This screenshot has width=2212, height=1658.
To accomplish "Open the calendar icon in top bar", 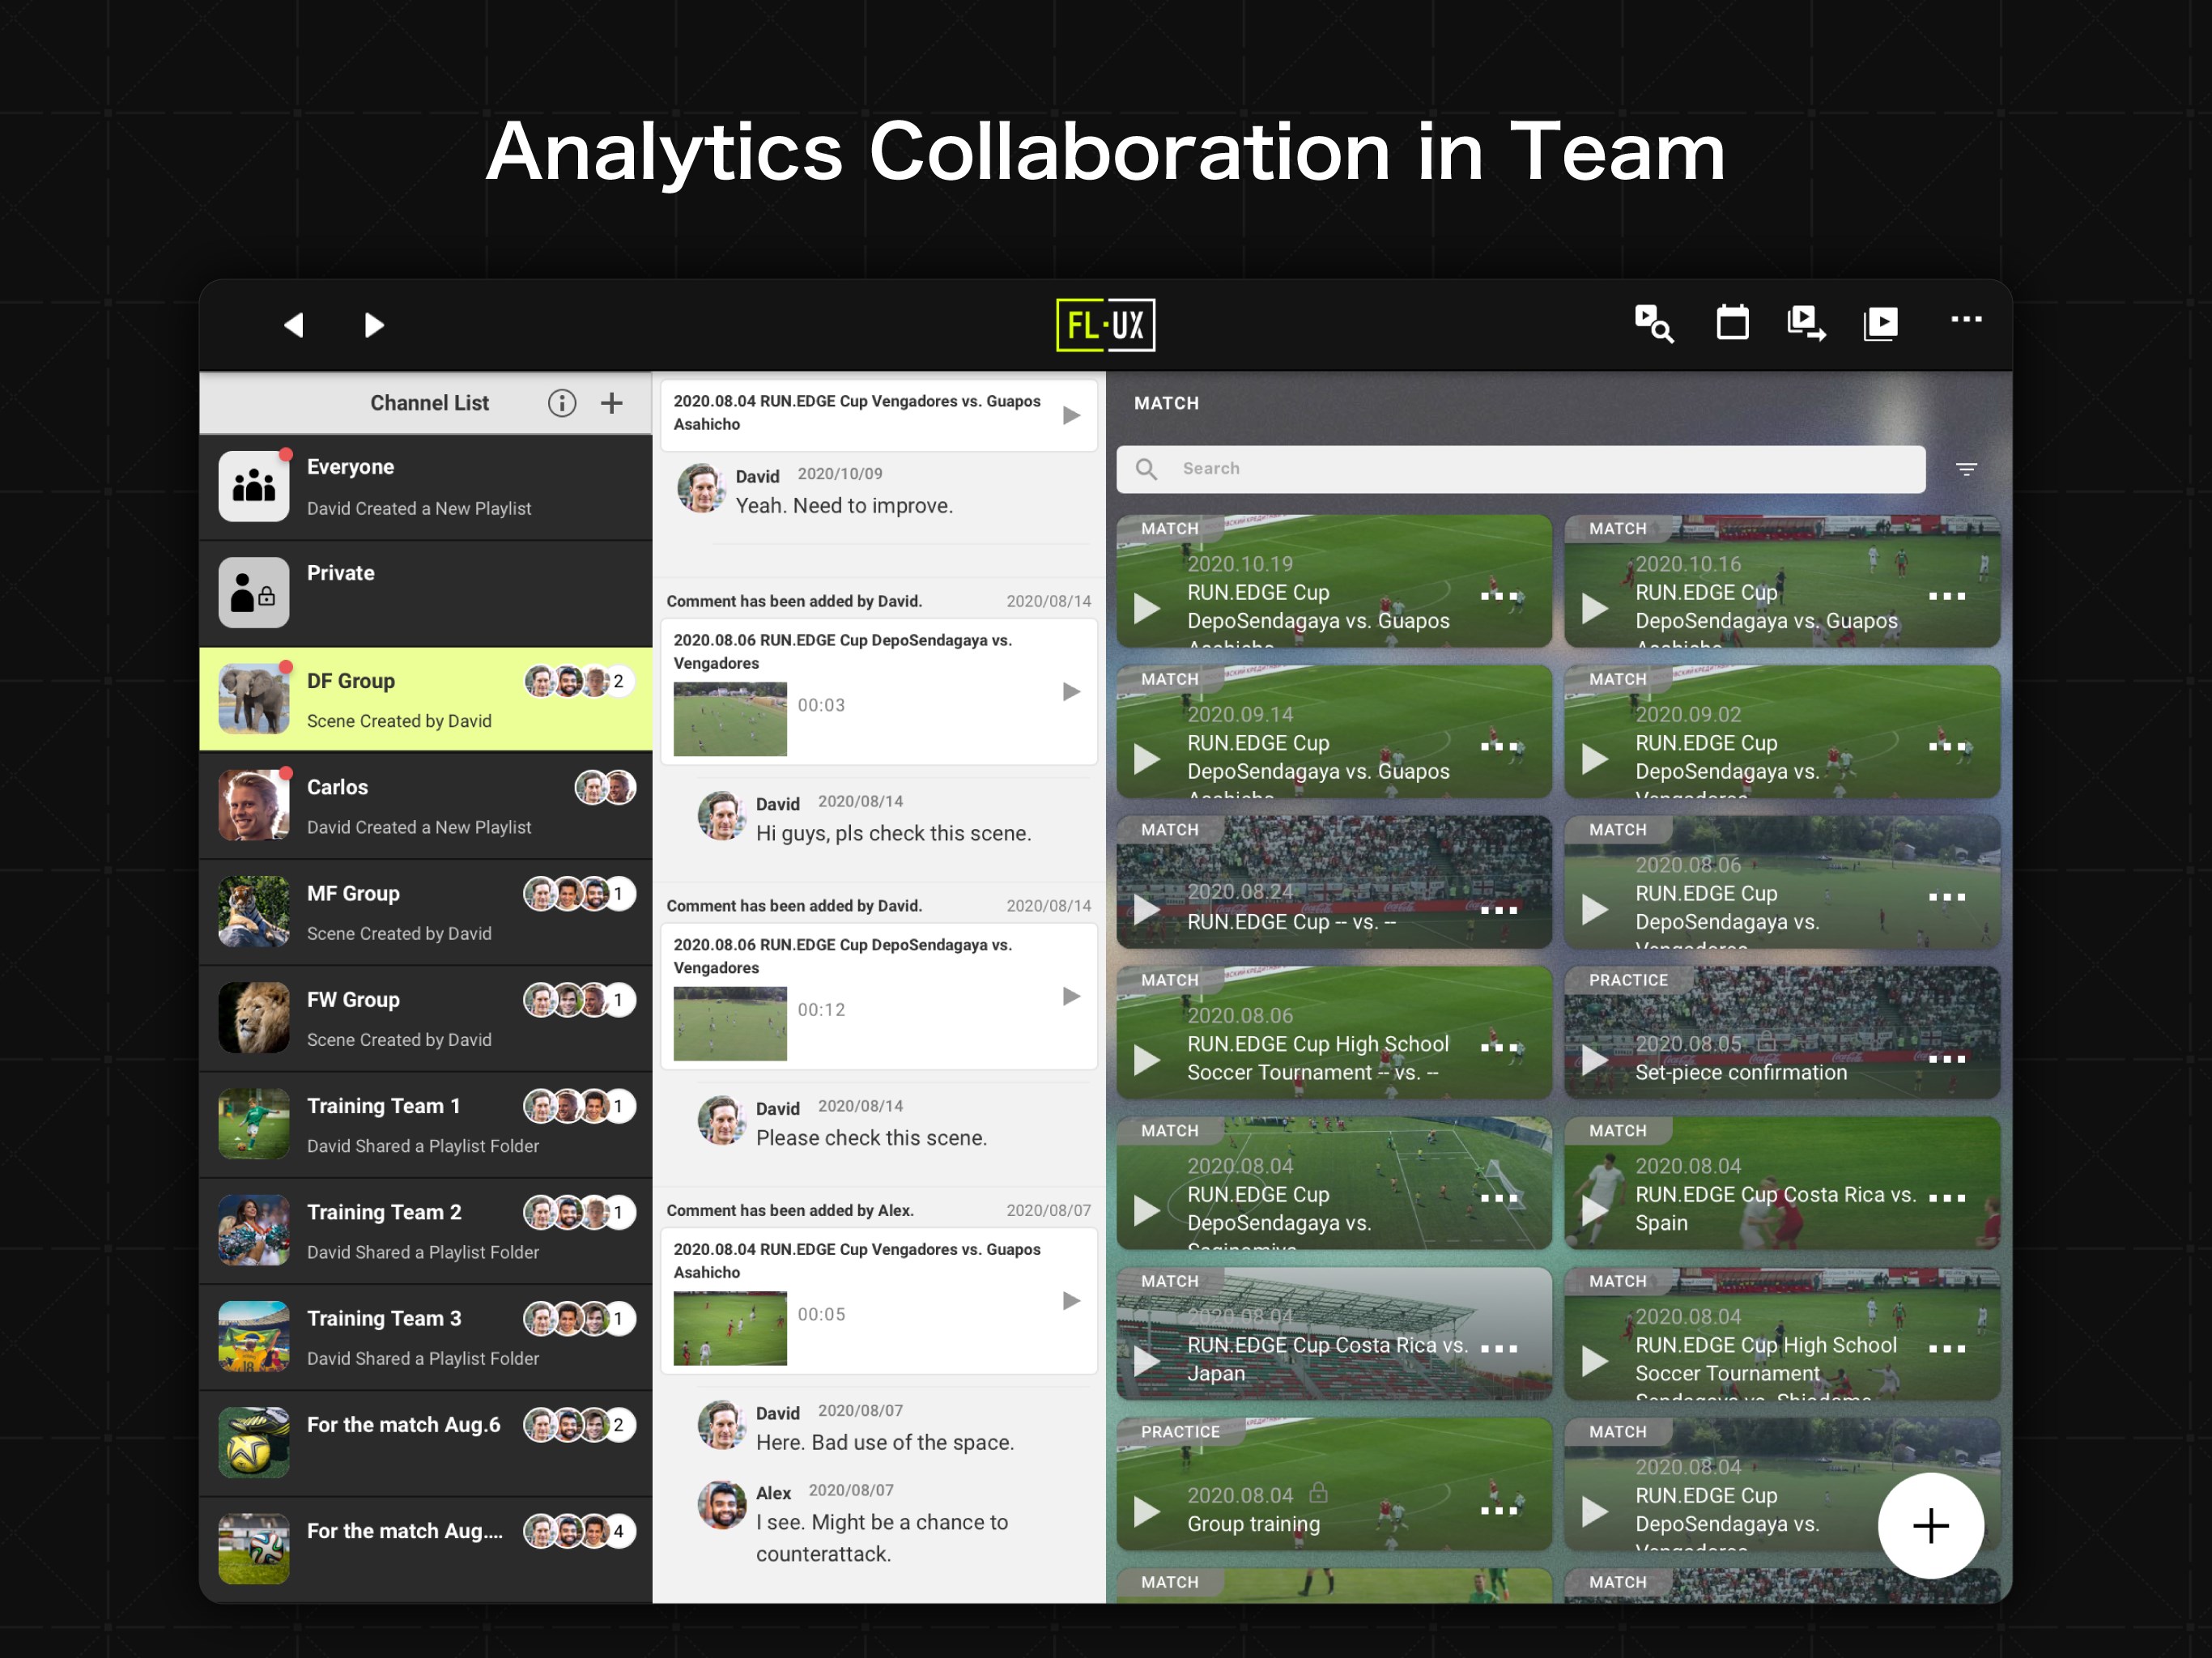I will tap(1732, 323).
